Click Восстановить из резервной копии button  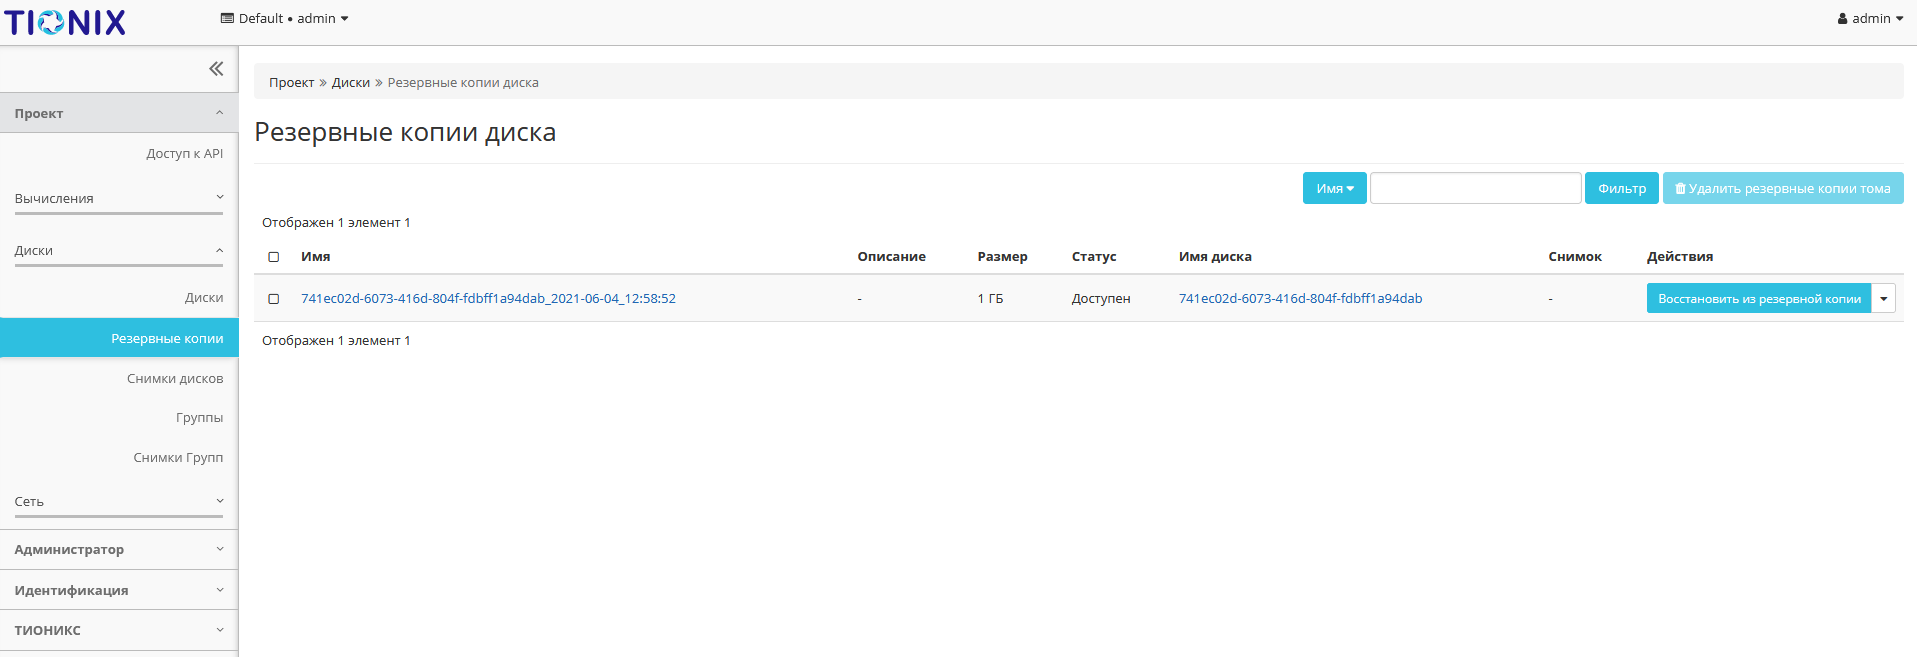click(x=1758, y=299)
